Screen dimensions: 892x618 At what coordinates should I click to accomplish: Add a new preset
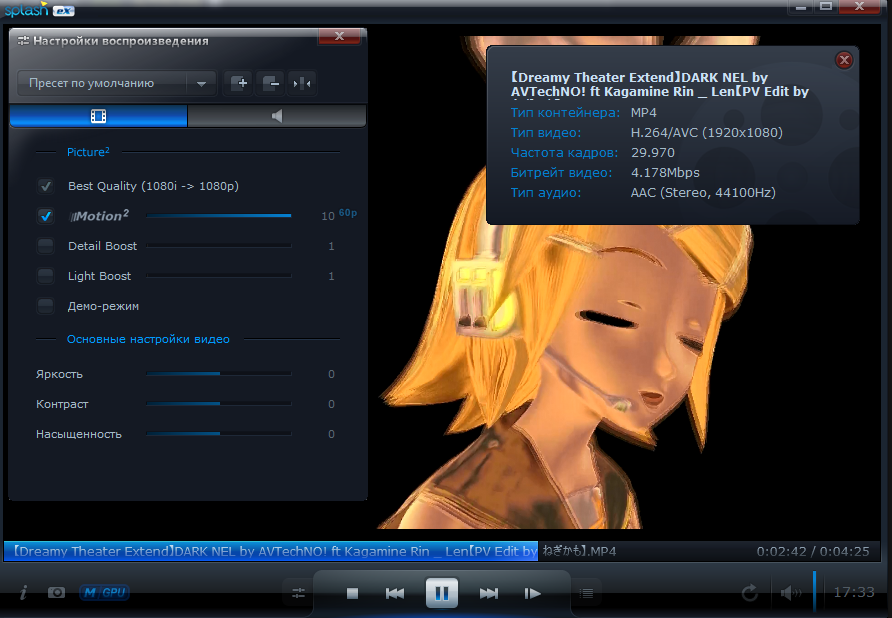point(238,83)
